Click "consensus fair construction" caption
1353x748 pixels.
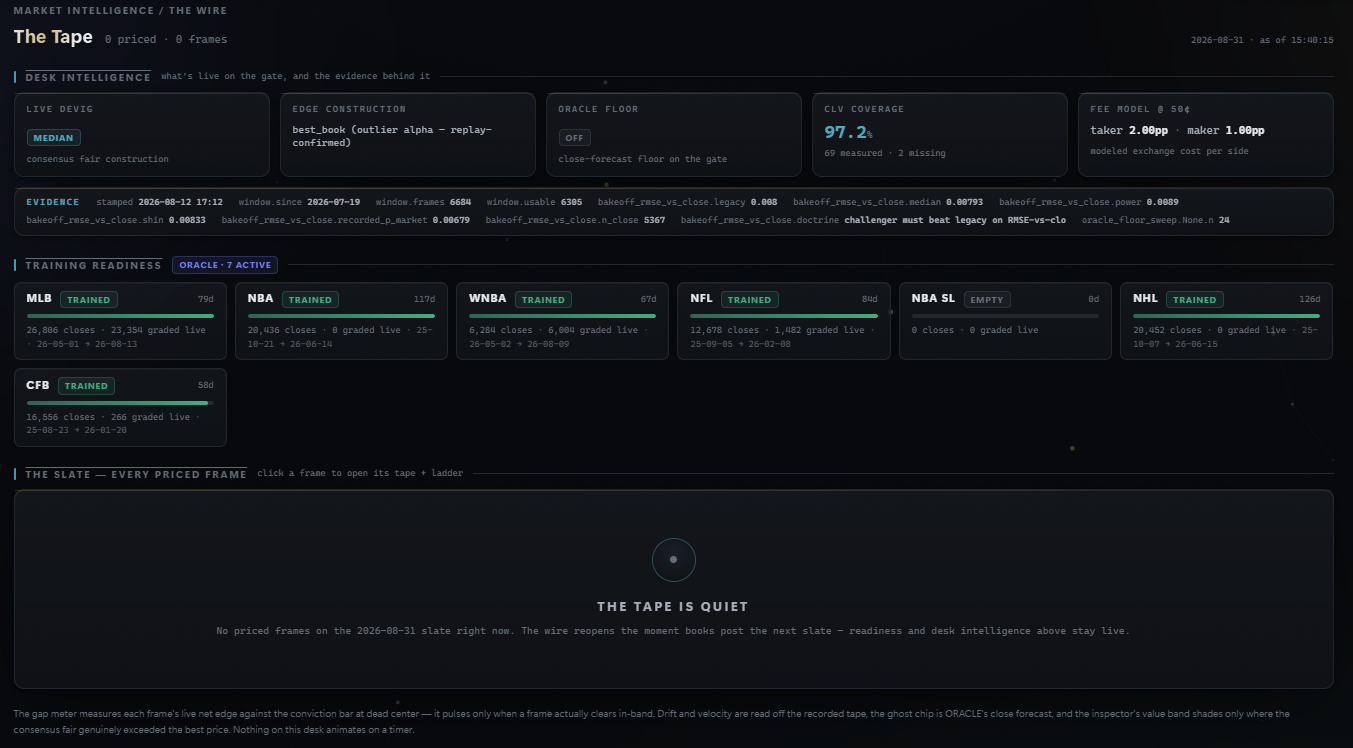98,159
